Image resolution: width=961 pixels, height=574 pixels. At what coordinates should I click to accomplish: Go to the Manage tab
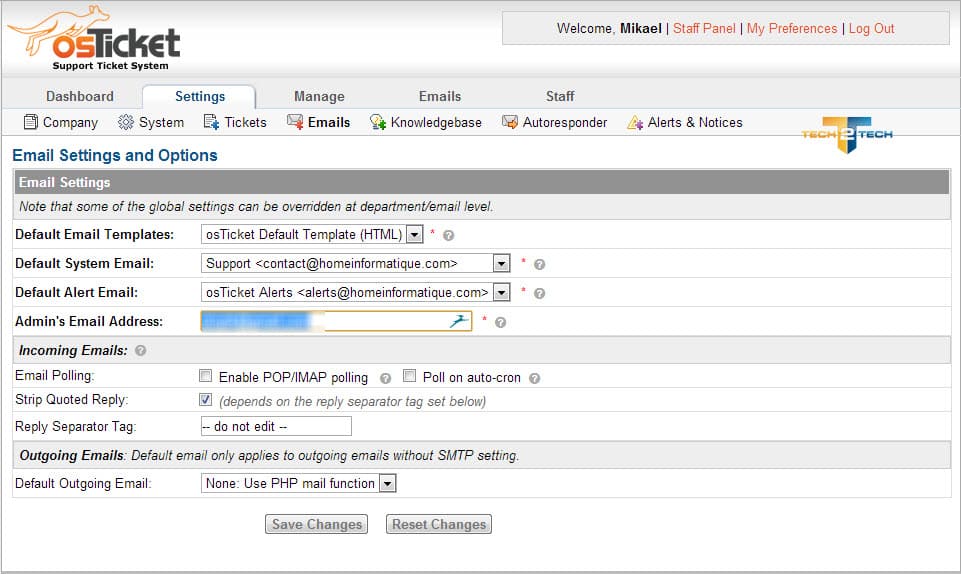[x=319, y=96]
